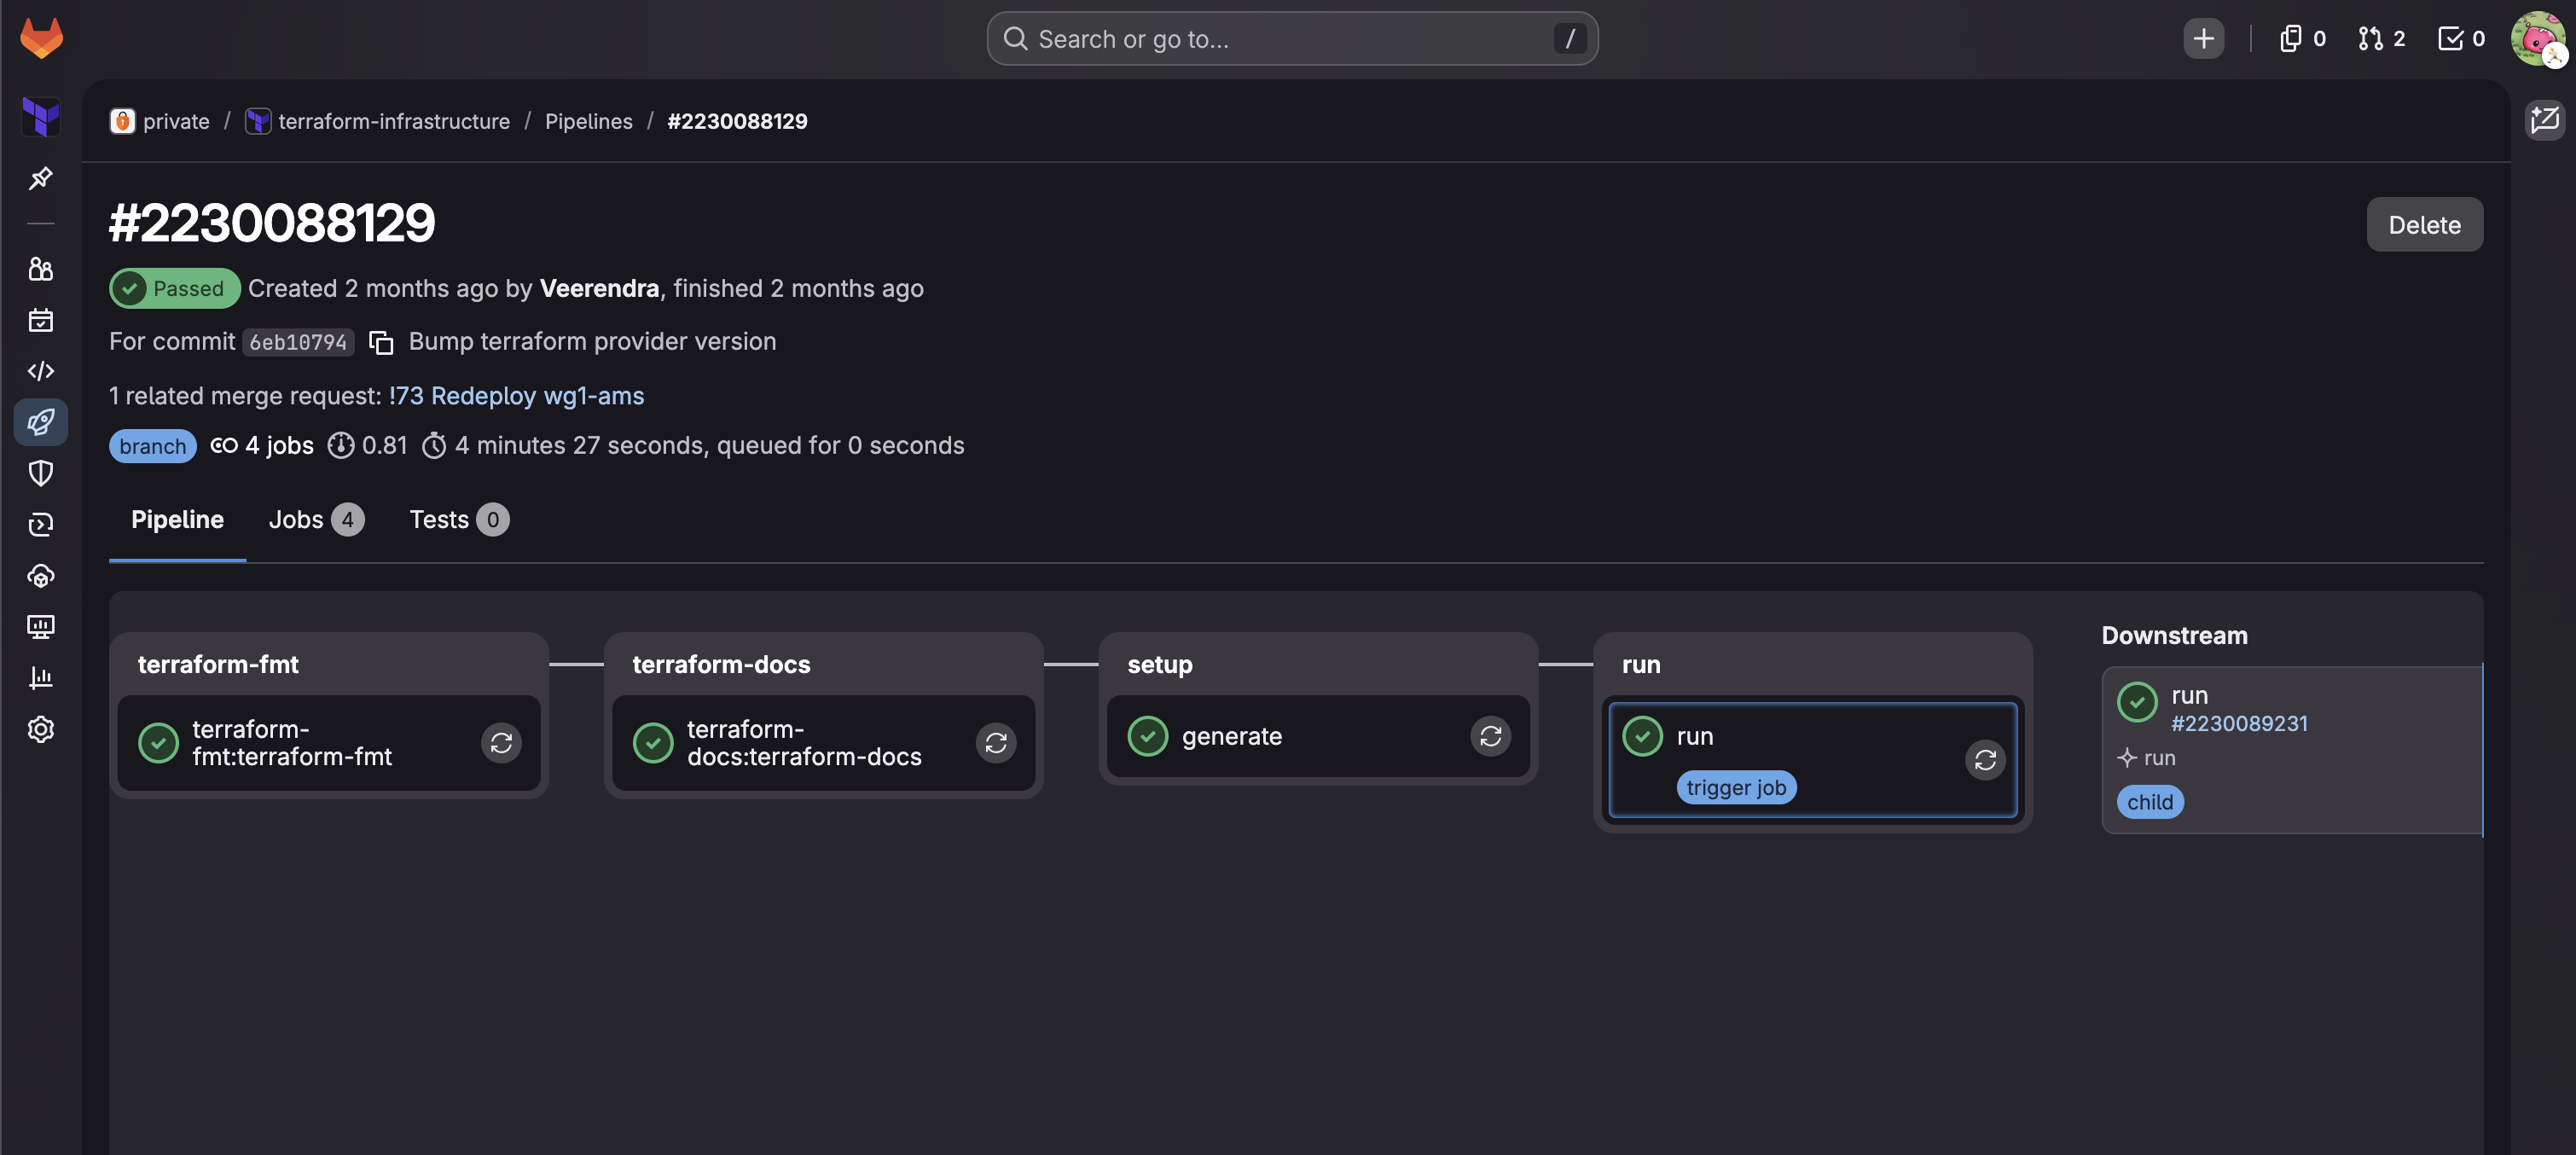Switch to the Tests tab
The width and height of the screenshot is (2576, 1155).
click(x=459, y=520)
